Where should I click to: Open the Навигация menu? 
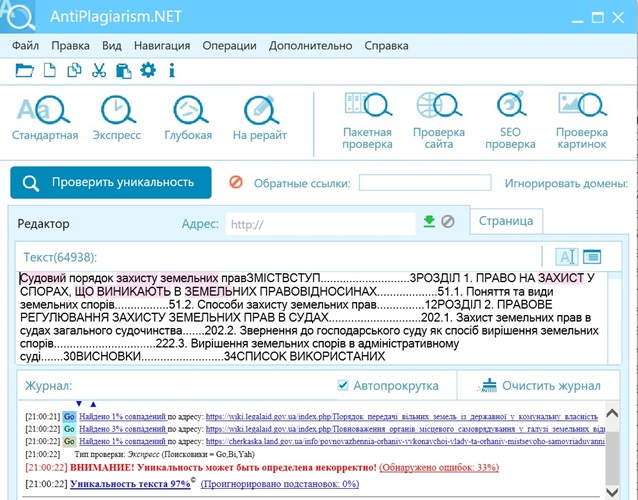pyautogui.click(x=162, y=46)
